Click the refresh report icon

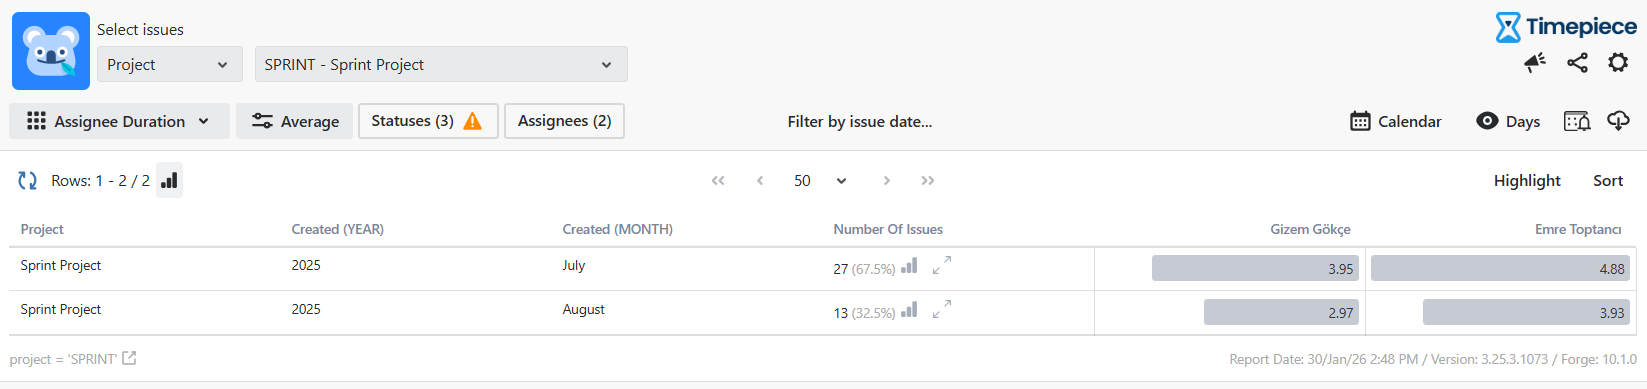click(x=28, y=181)
